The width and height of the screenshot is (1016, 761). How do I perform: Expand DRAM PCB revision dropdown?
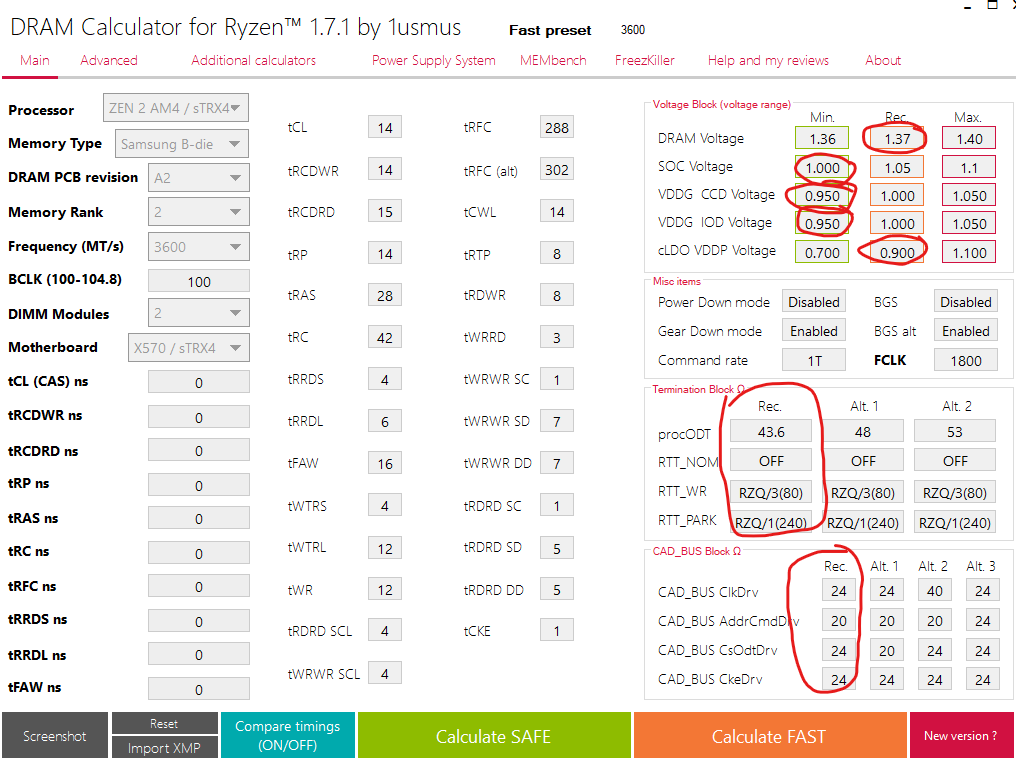pos(198,178)
